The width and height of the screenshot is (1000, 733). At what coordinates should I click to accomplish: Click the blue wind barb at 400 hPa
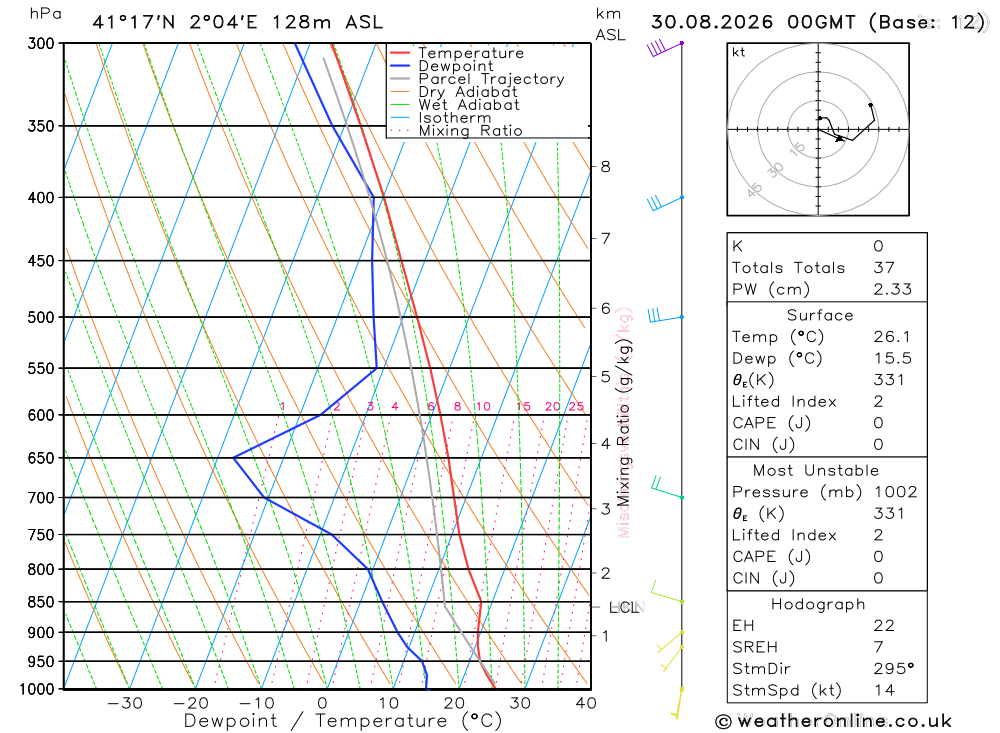click(x=665, y=203)
